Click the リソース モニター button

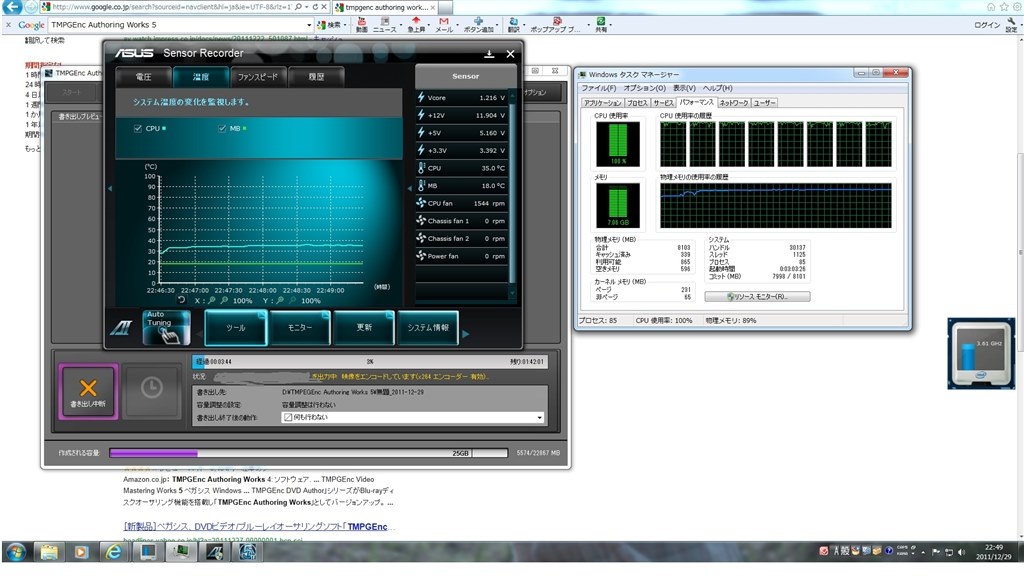click(757, 297)
